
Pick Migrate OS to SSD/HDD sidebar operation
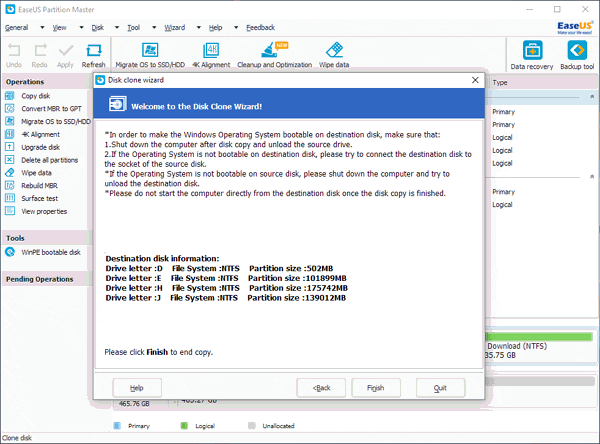(x=55, y=121)
